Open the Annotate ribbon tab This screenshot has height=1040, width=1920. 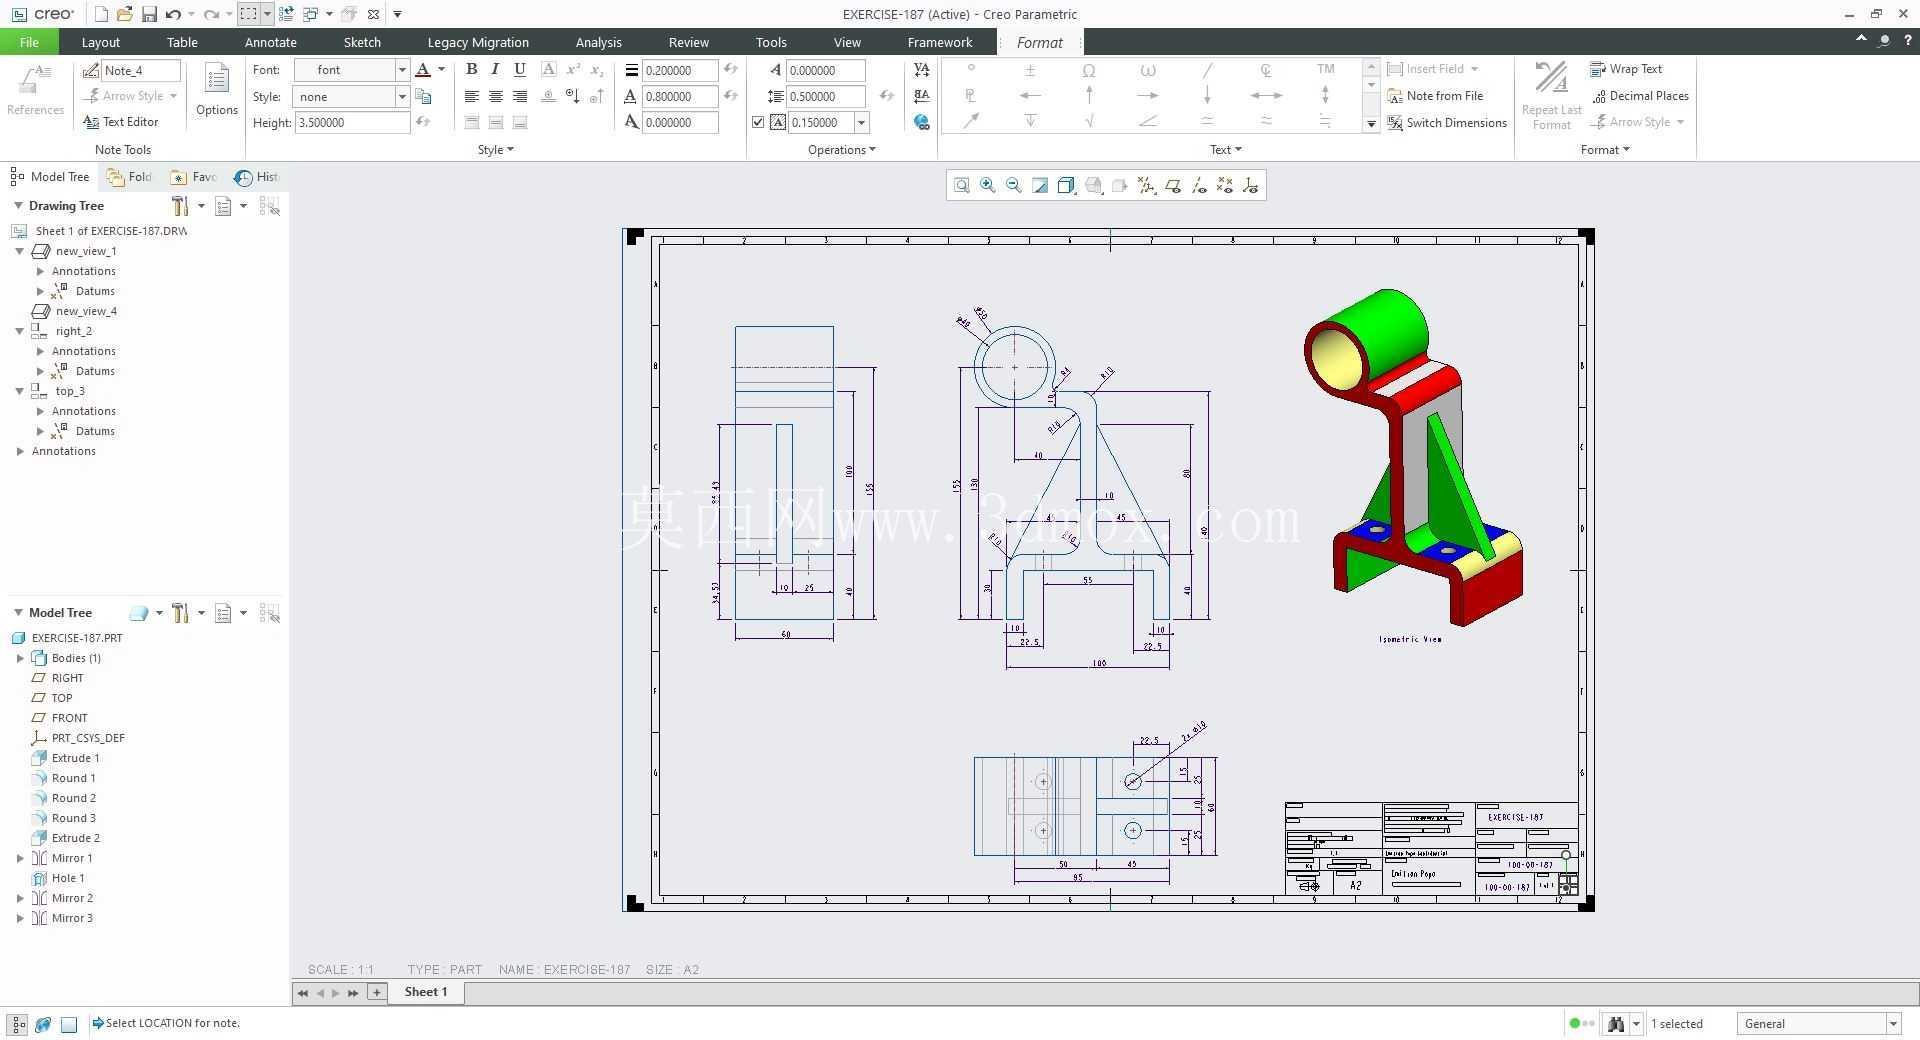(270, 42)
